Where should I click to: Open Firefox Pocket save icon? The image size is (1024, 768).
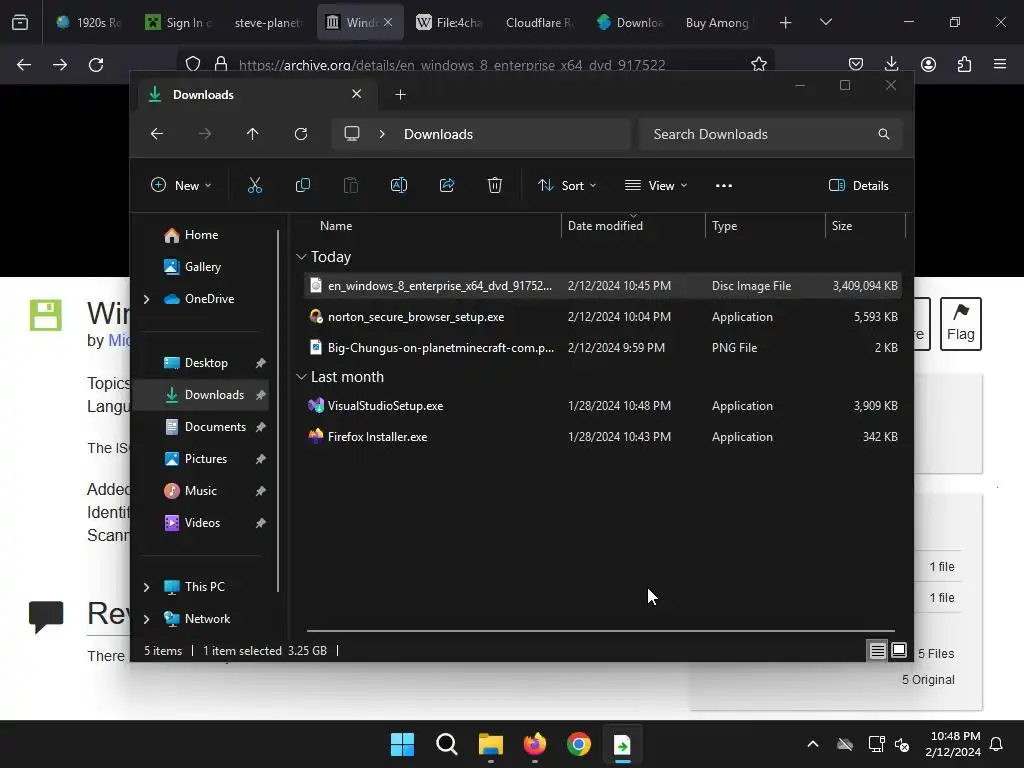pyautogui.click(x=856, y=64)
